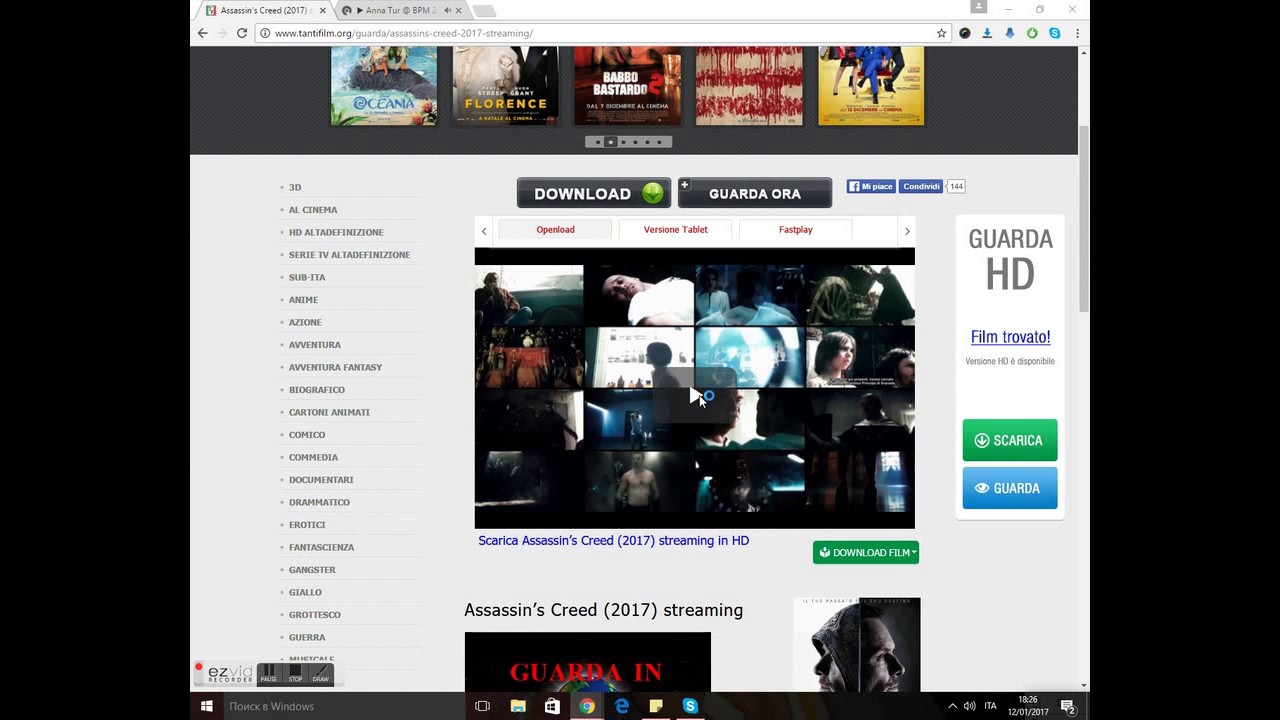Expand the DOWNLOAD FILM dropdown
The height and width of the screenshot is (720, 1280).
click(866, 552)
